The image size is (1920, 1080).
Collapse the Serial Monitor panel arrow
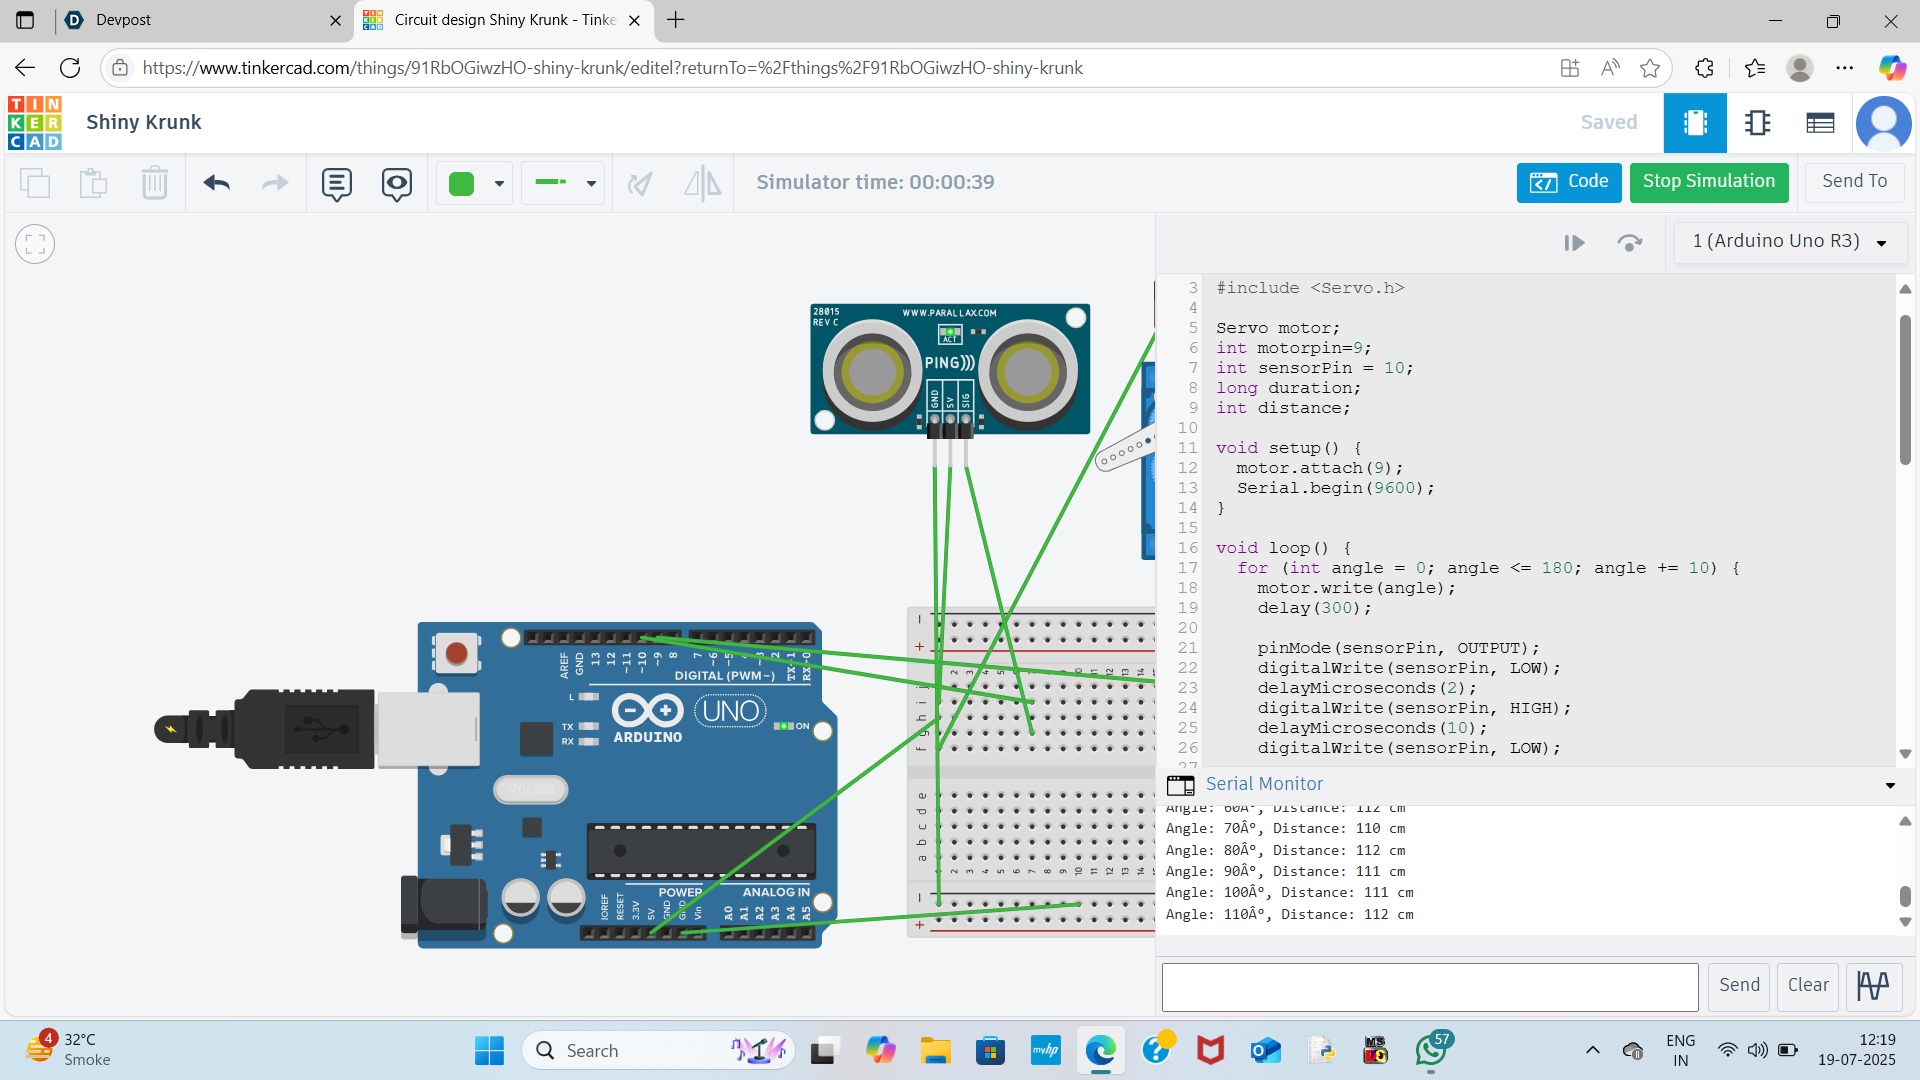pyautogui.click(x=1890, y=785)
